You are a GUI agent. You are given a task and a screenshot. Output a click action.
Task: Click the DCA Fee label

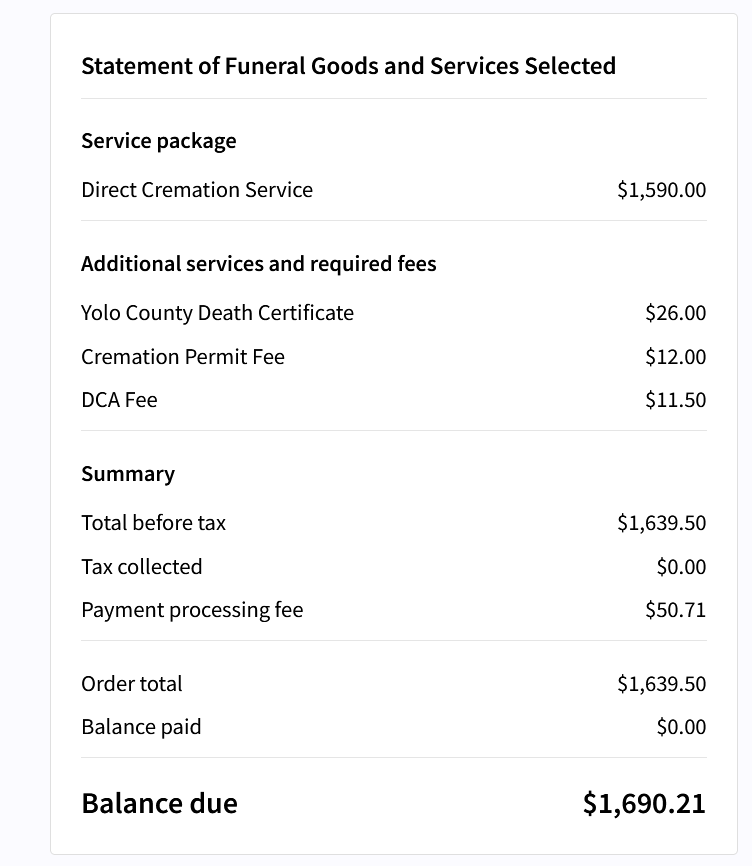click(119, 400)
